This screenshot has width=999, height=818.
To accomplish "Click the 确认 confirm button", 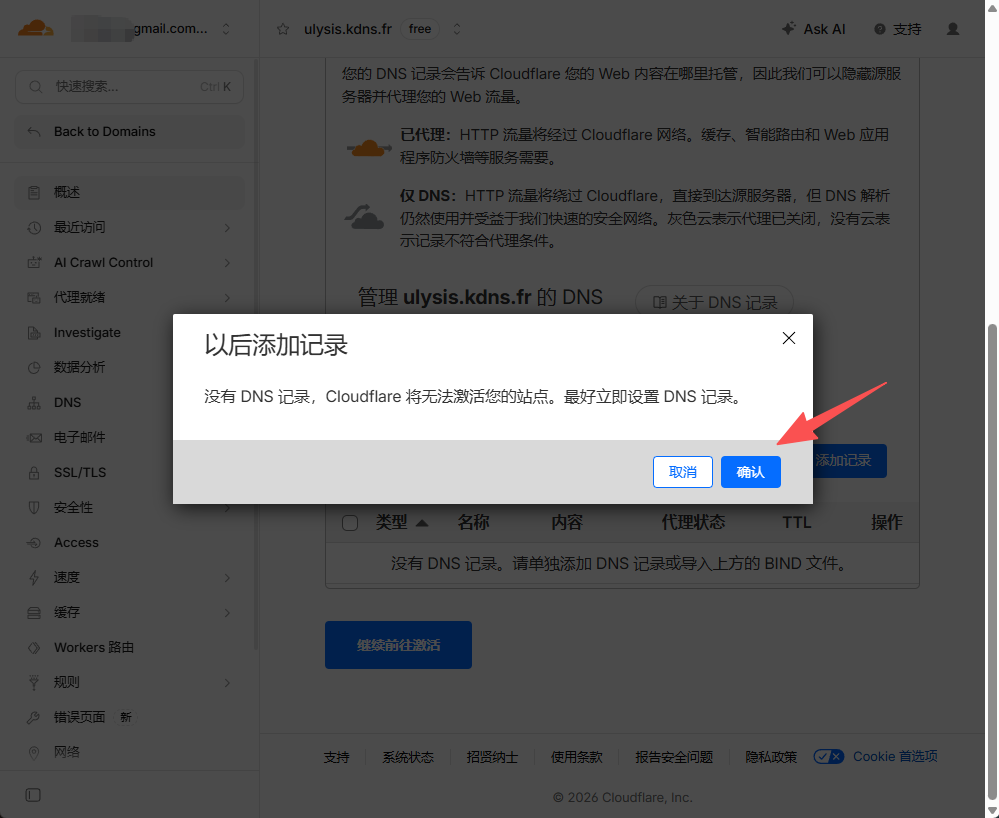I will (x=751, y=472).
